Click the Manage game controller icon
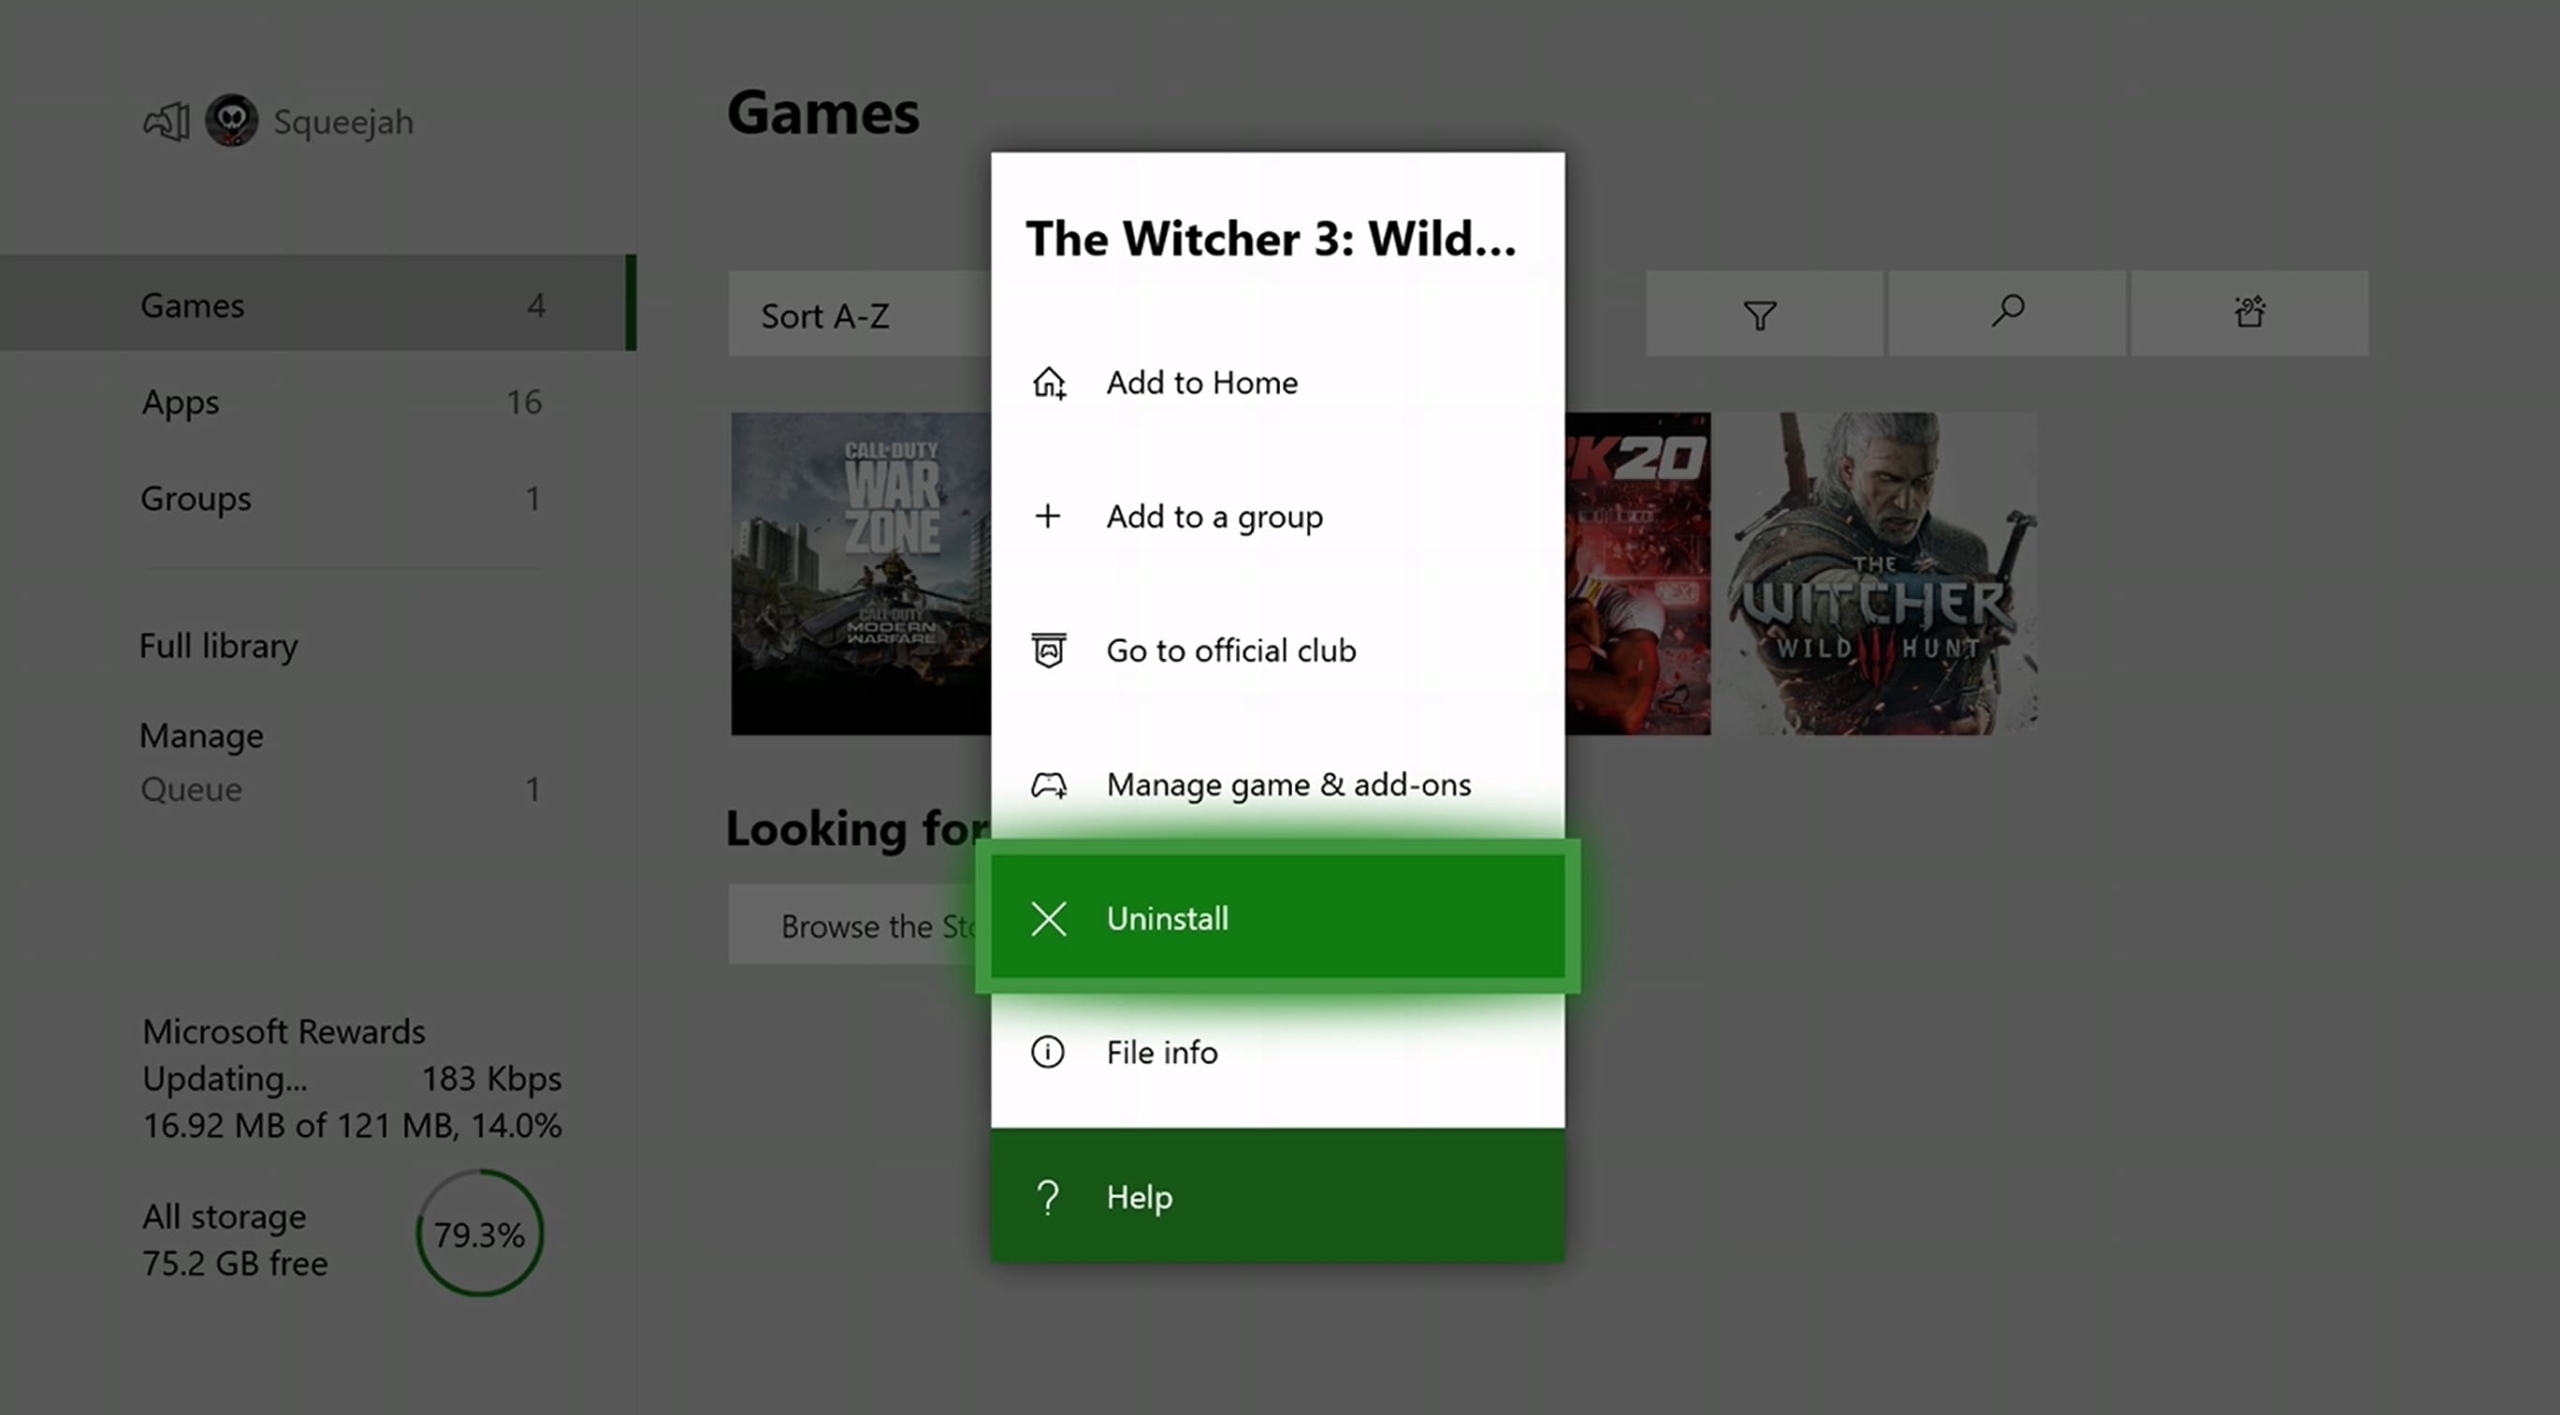2560x1415 pixels. pyautogui.click(x=1047, y=782)
